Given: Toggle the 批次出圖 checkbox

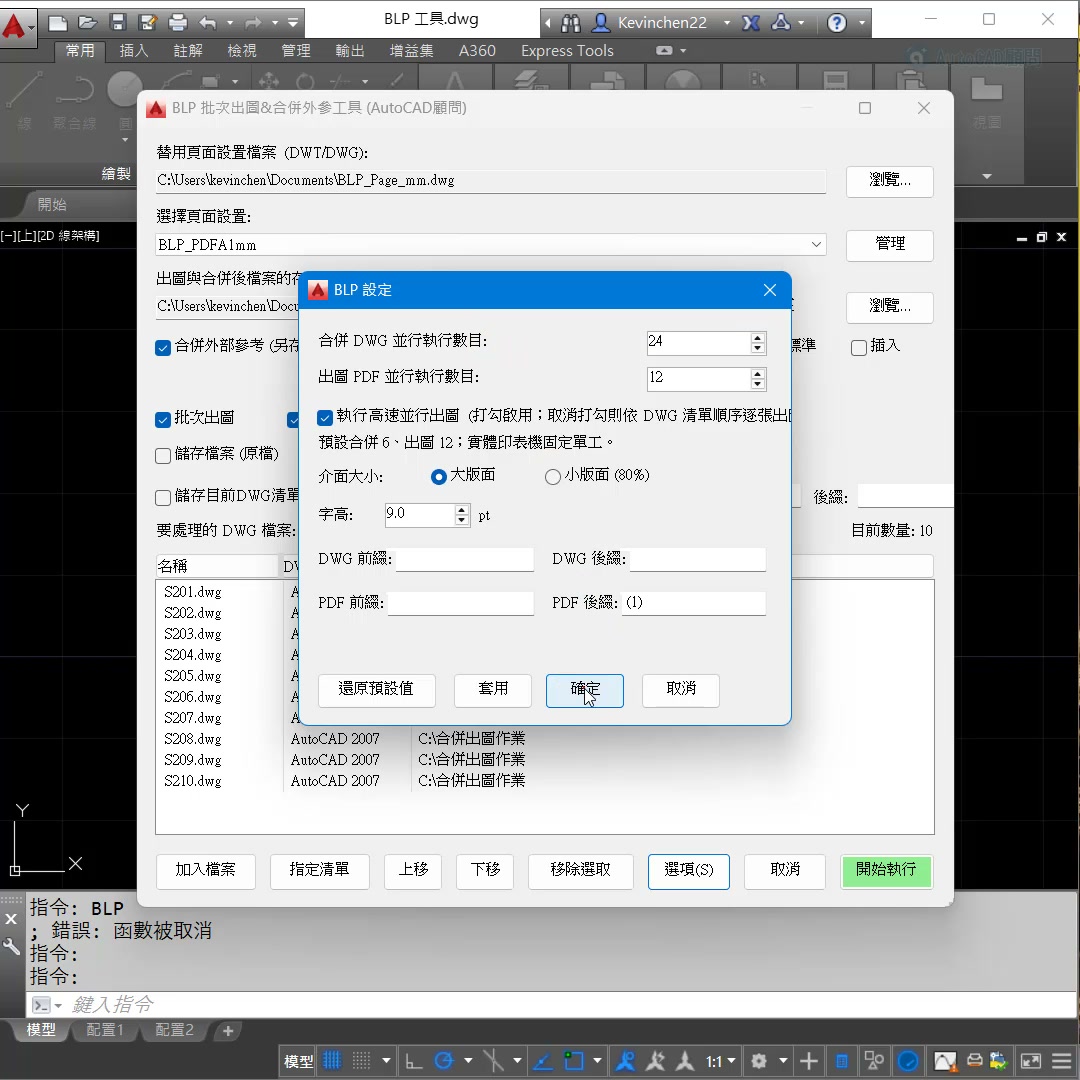Looking at the screenshot, I should [163, 419].
